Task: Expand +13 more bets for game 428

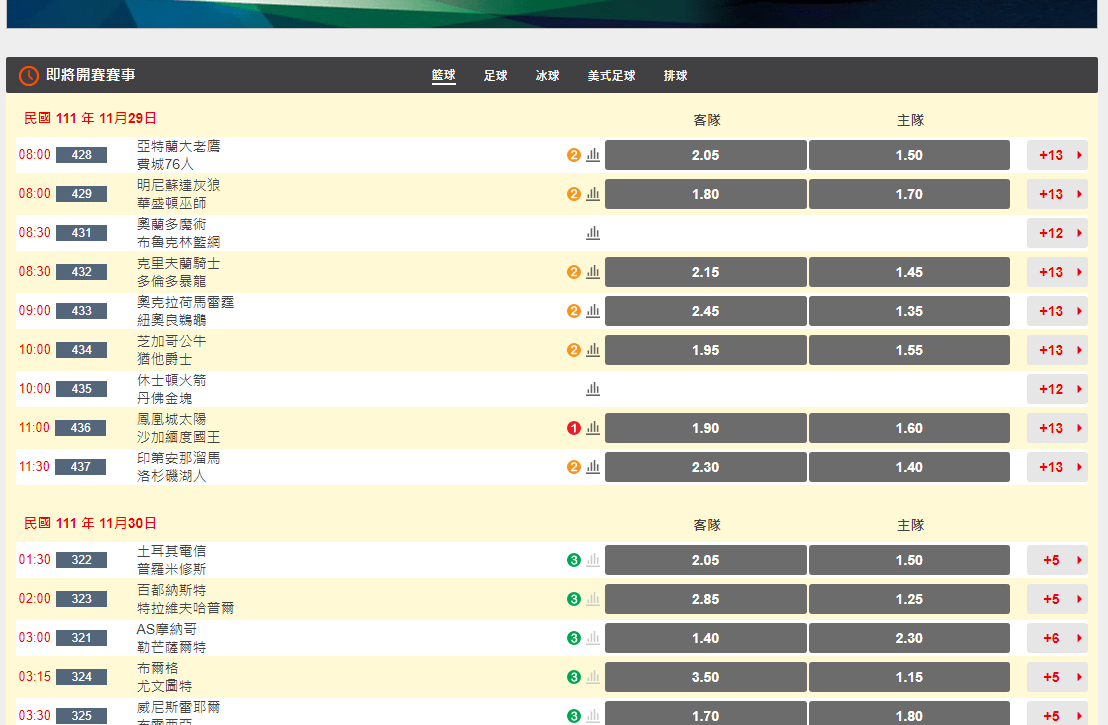Action: (1057, 155)
